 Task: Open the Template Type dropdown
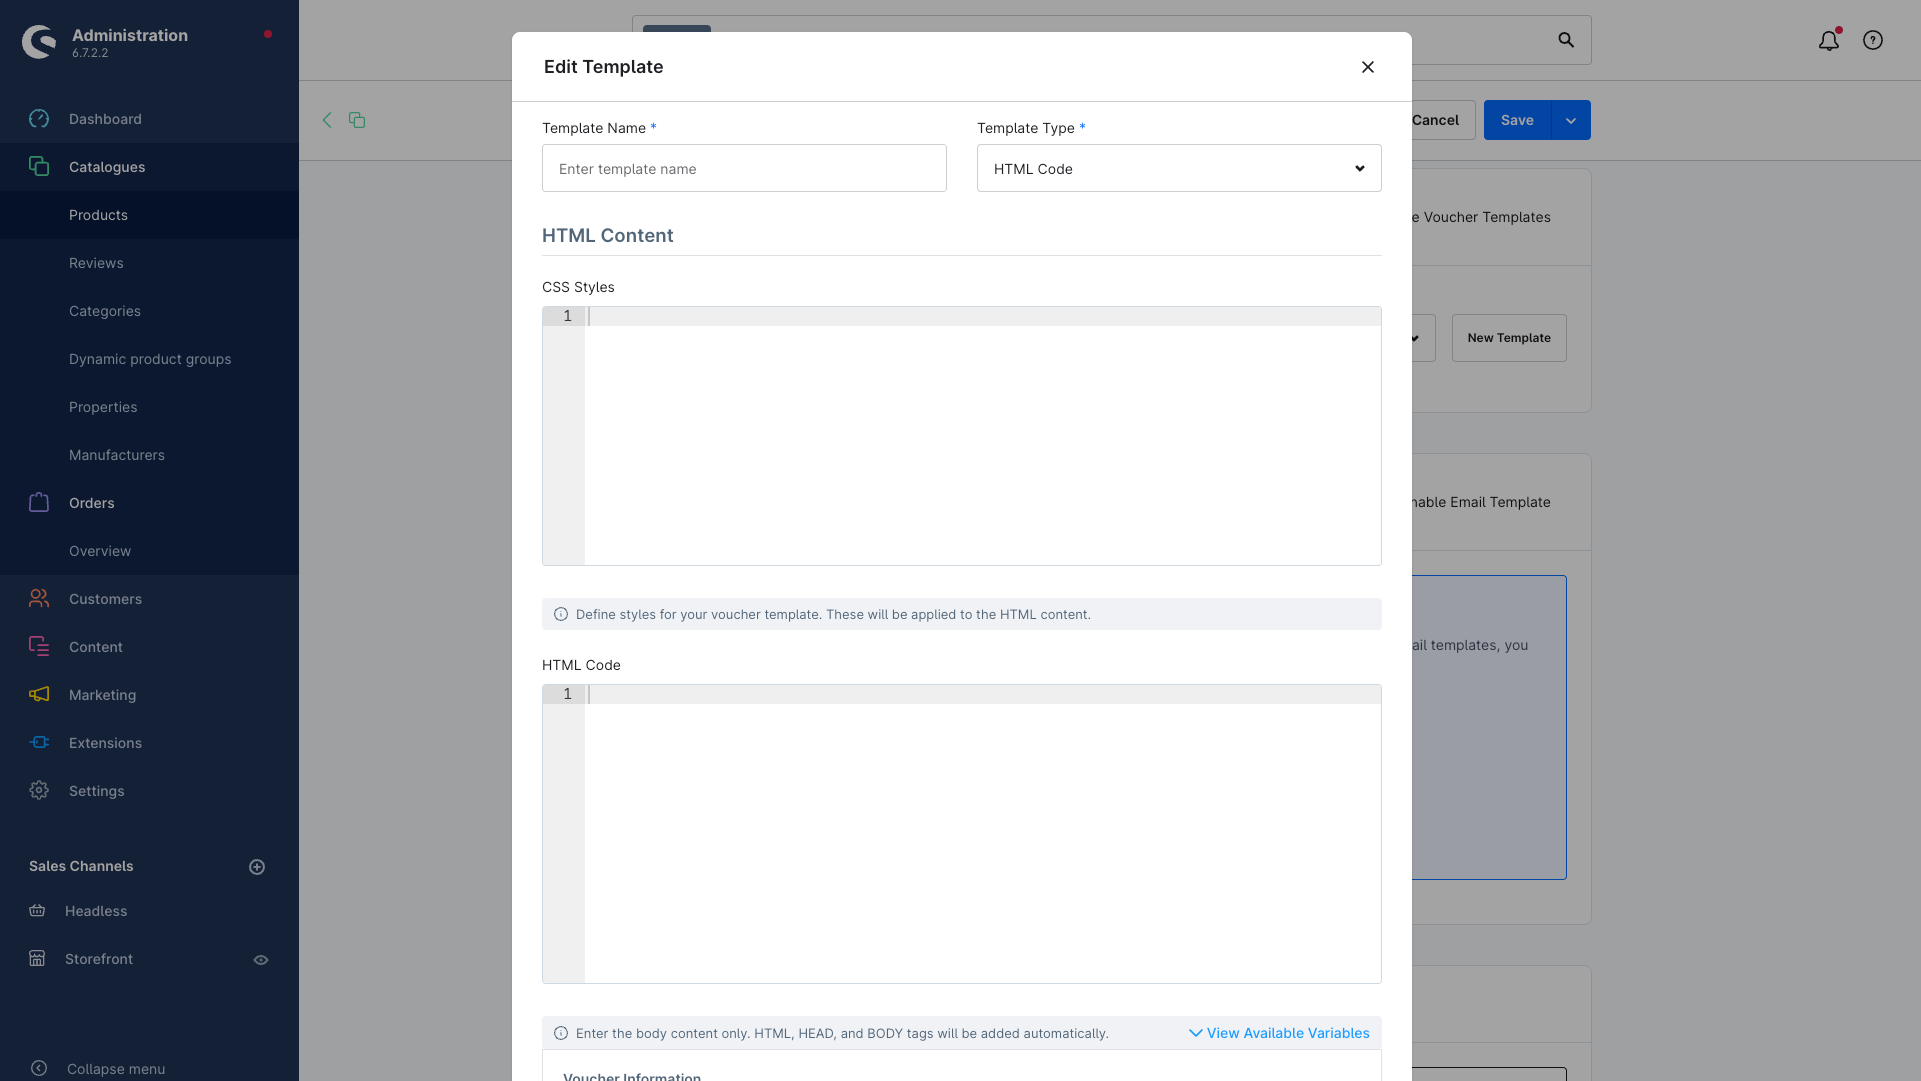[x=1178, y=169]
